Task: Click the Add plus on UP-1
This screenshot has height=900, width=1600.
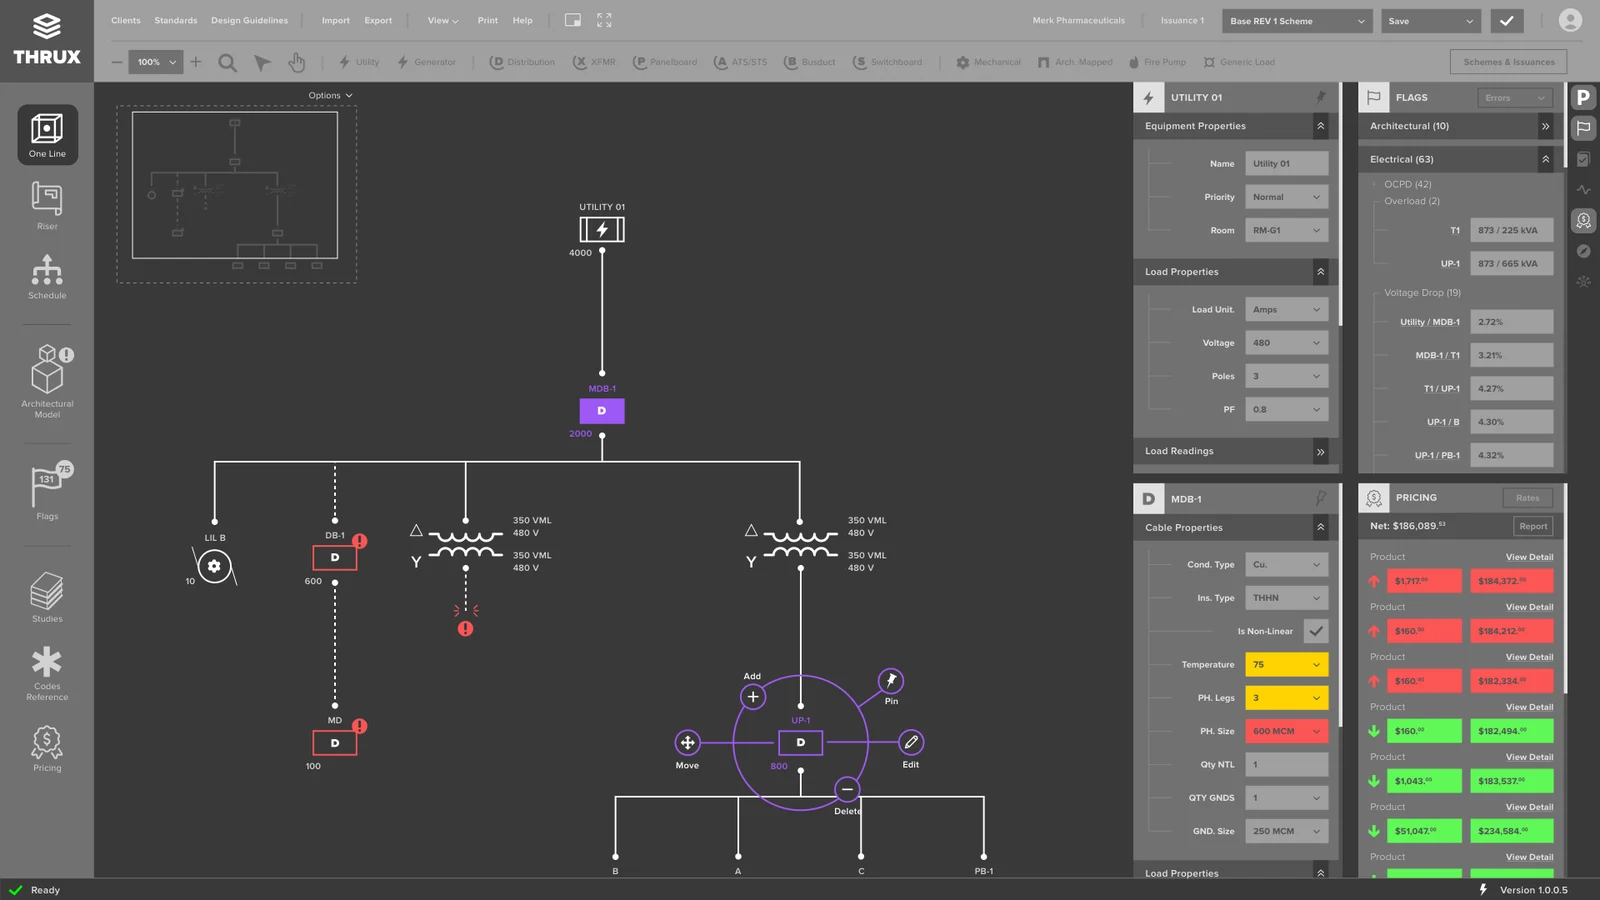Action: pyautogui.click(x=753, y=697)
